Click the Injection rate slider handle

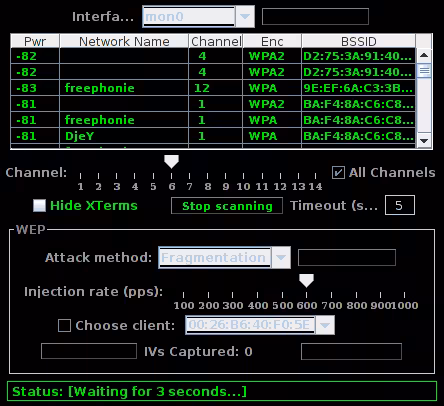[306, 281]
